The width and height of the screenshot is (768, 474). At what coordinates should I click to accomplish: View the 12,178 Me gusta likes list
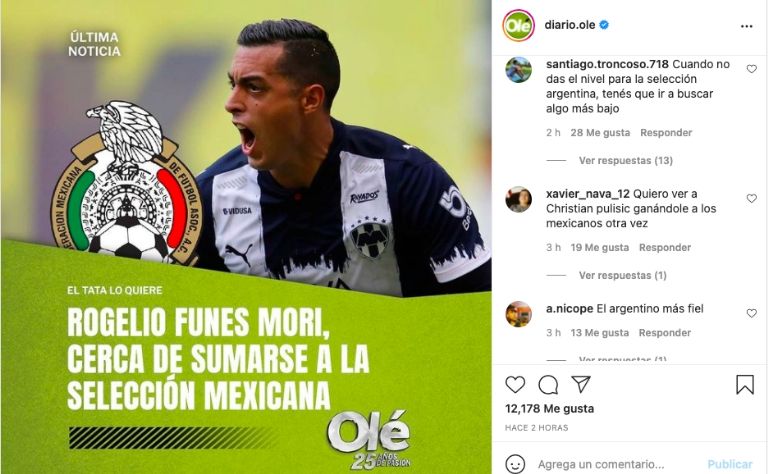[x=549, y=409]
